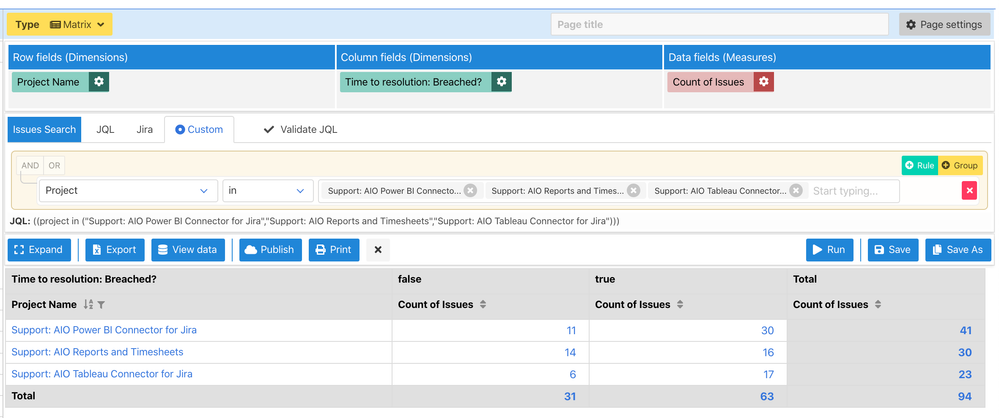The height and width of the screenshot is (418, 999).
Task: Open Support: AIO Reports and Timesheets link
Action: click(97, 352)
